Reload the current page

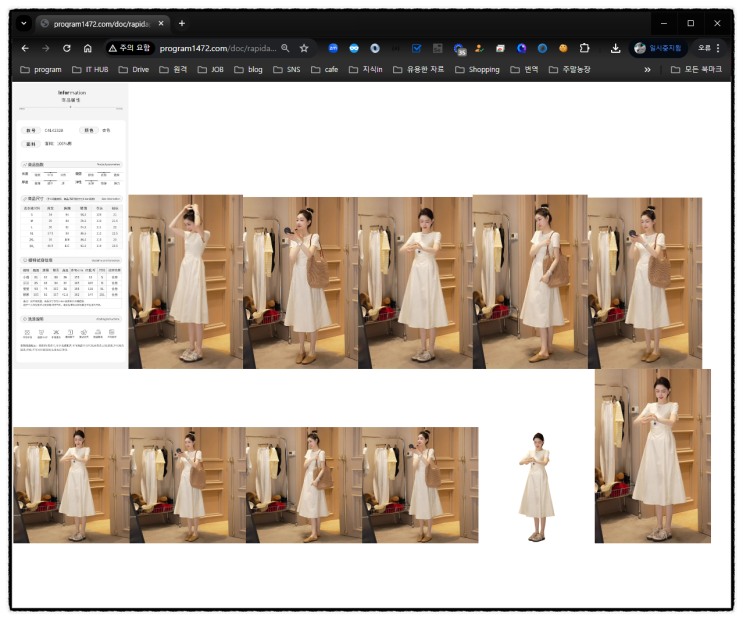click(x=67, y=48)
